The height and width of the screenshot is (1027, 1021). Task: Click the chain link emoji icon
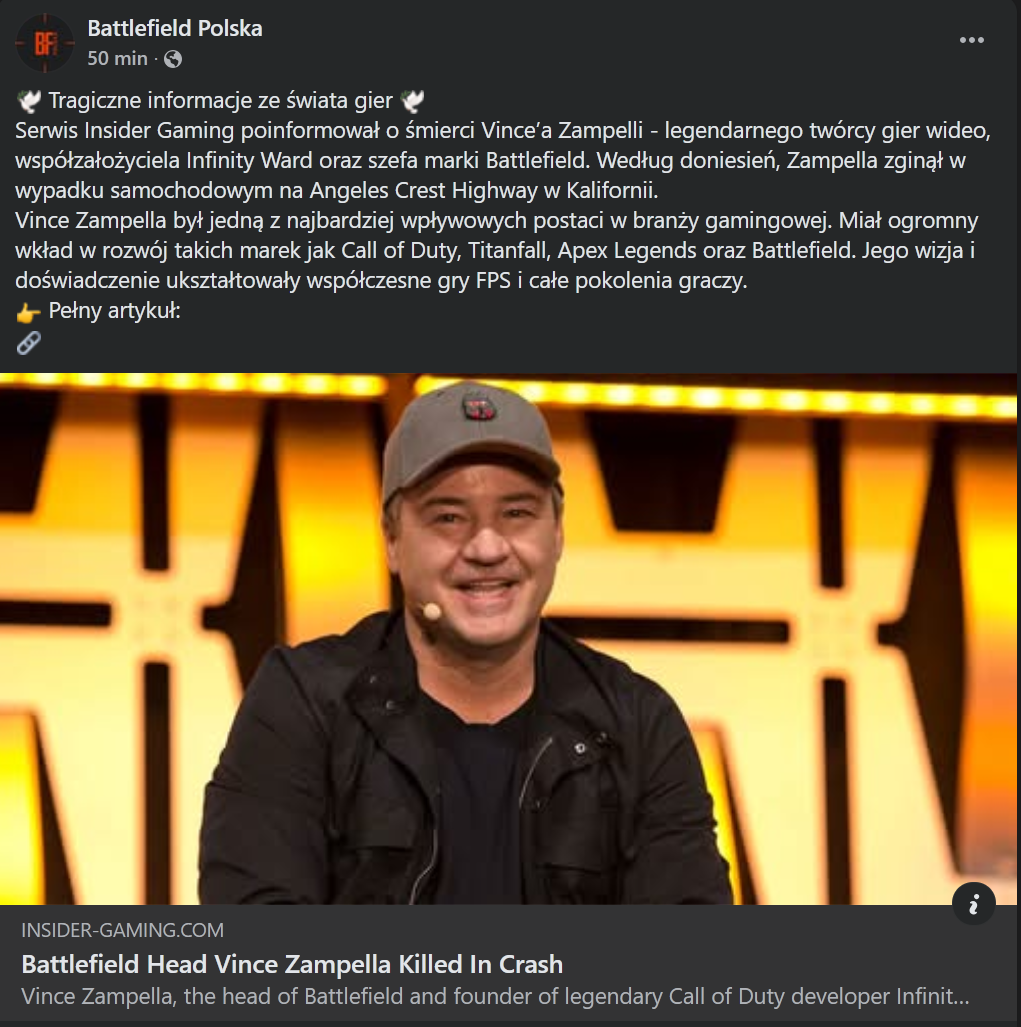click(x=28, y=343)
